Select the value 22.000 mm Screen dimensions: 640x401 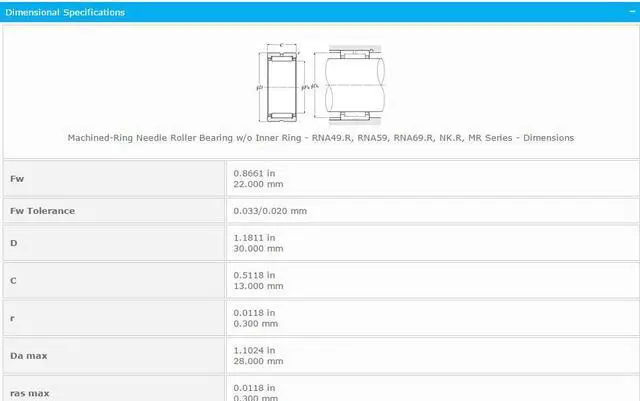258,184
